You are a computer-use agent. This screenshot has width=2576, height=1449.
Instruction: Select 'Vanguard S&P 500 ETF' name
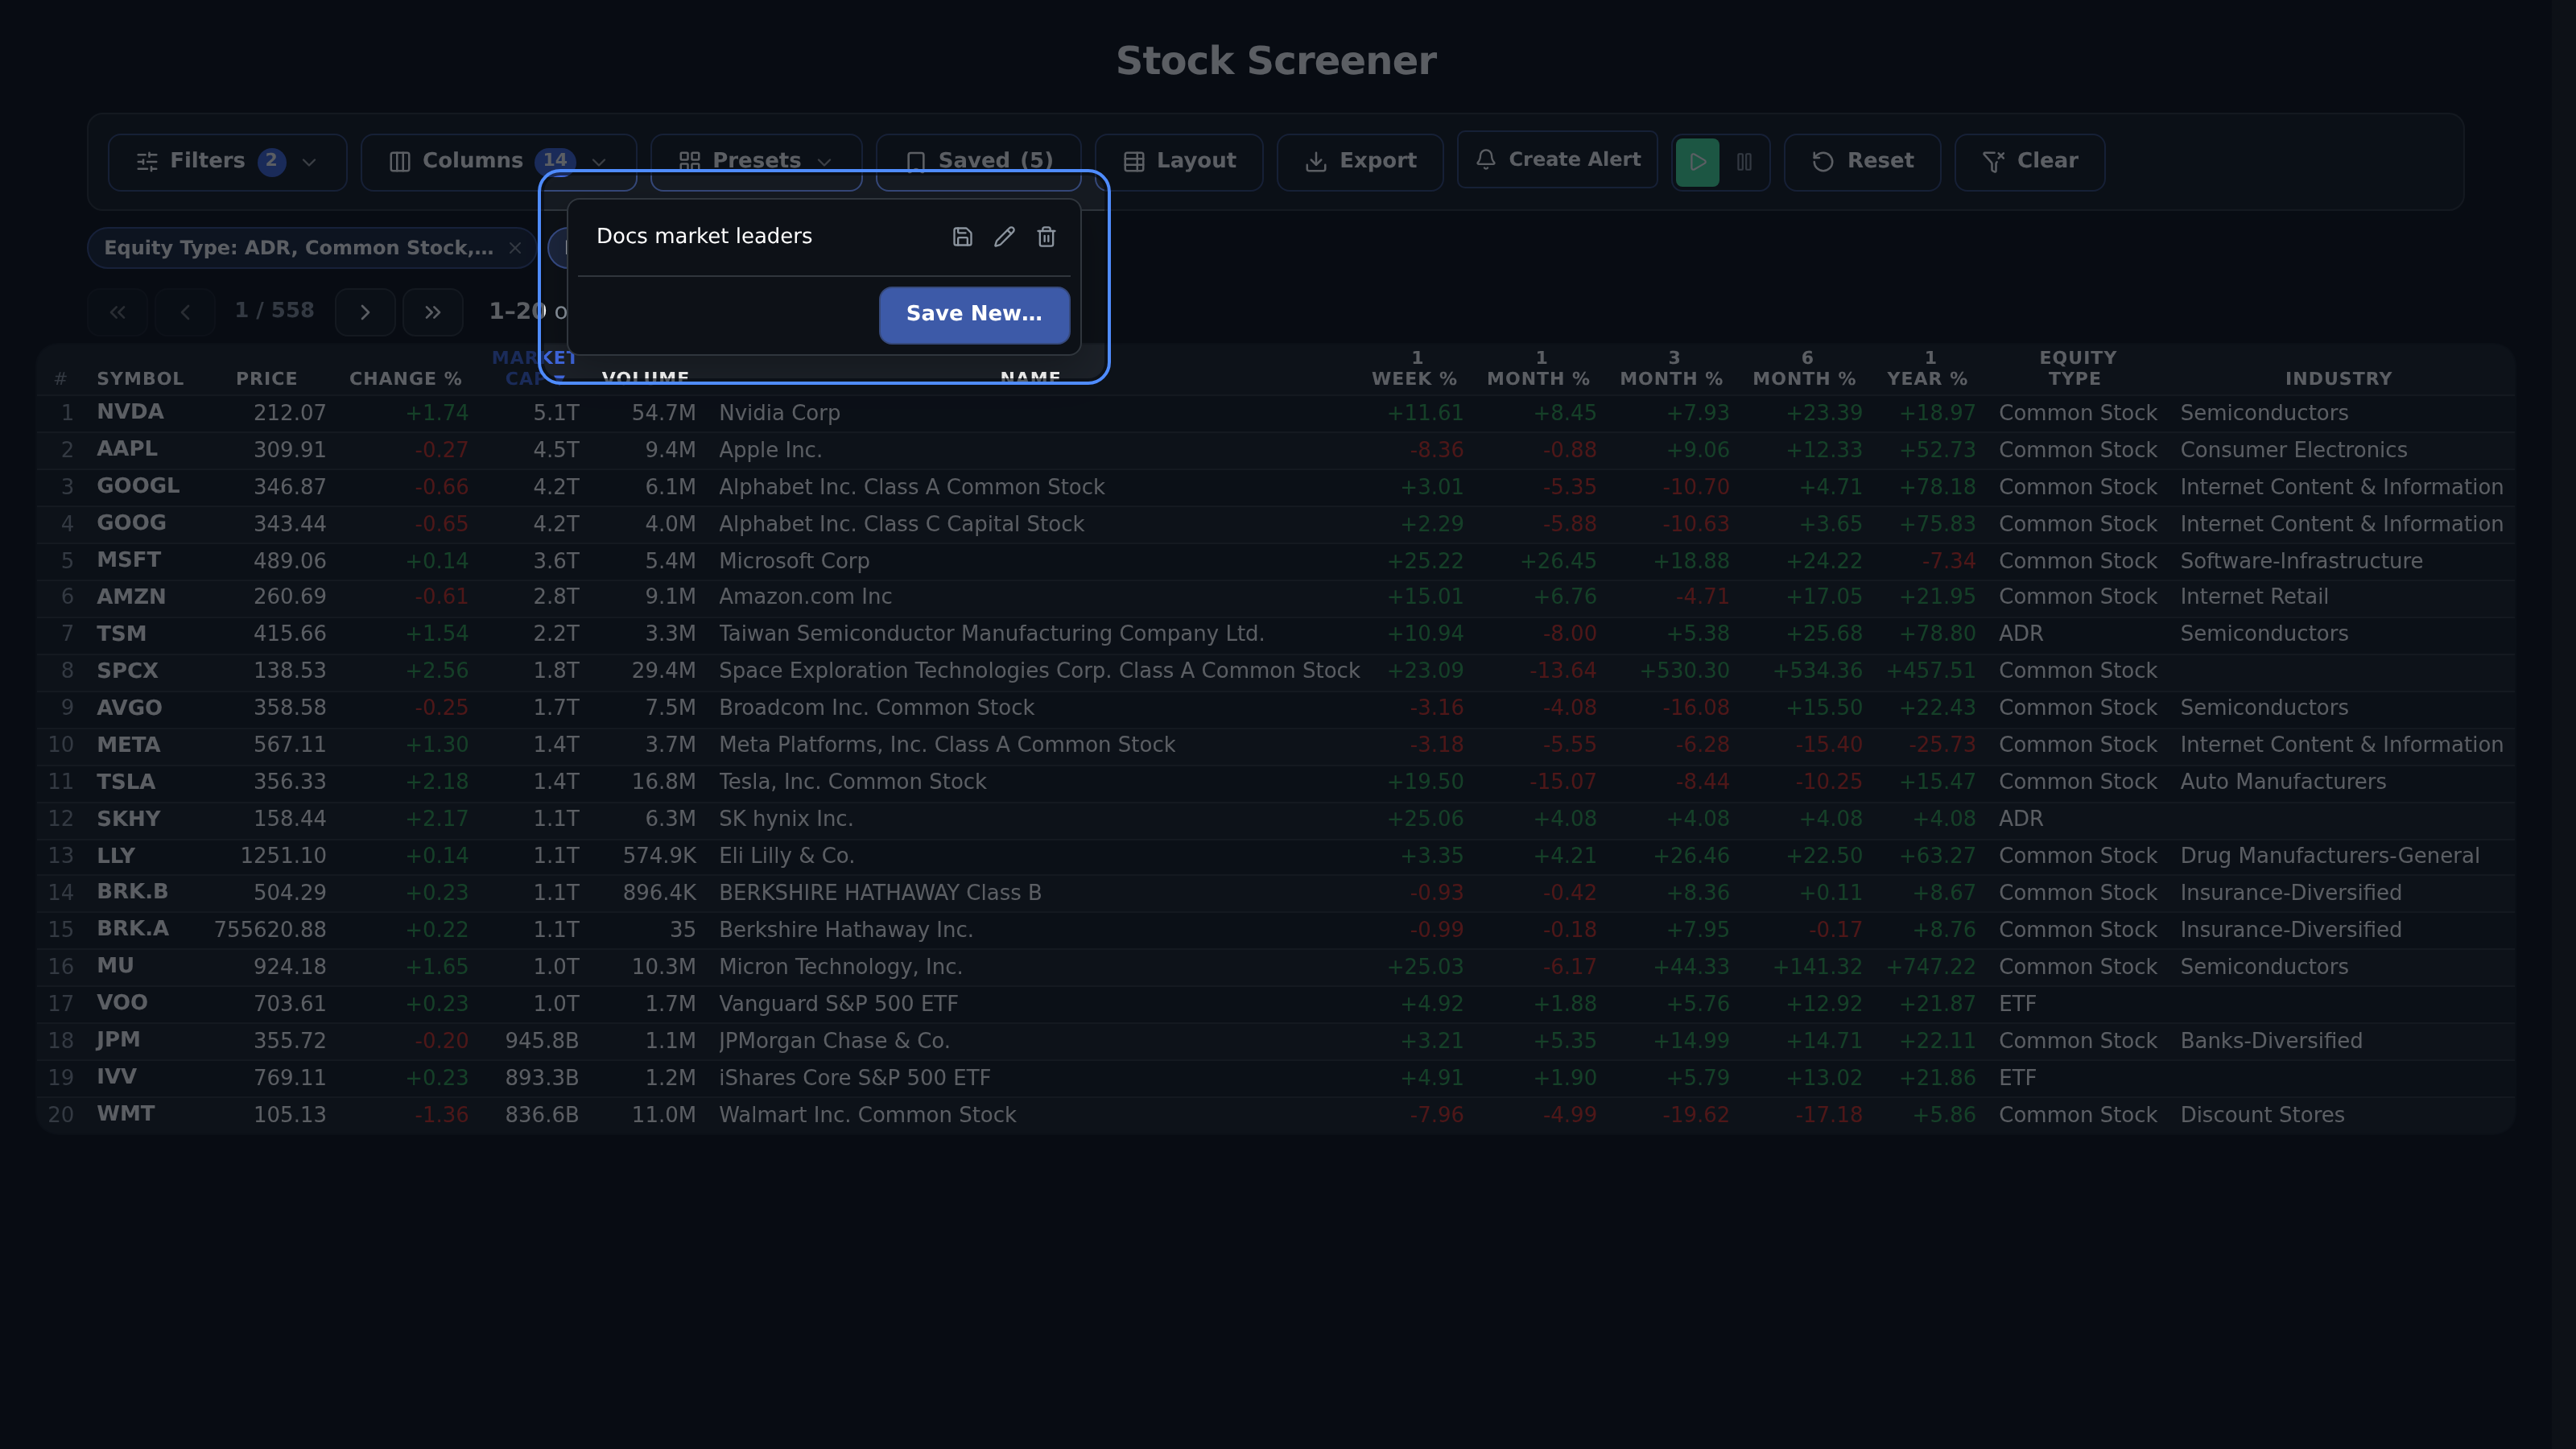click(838, 1004)
